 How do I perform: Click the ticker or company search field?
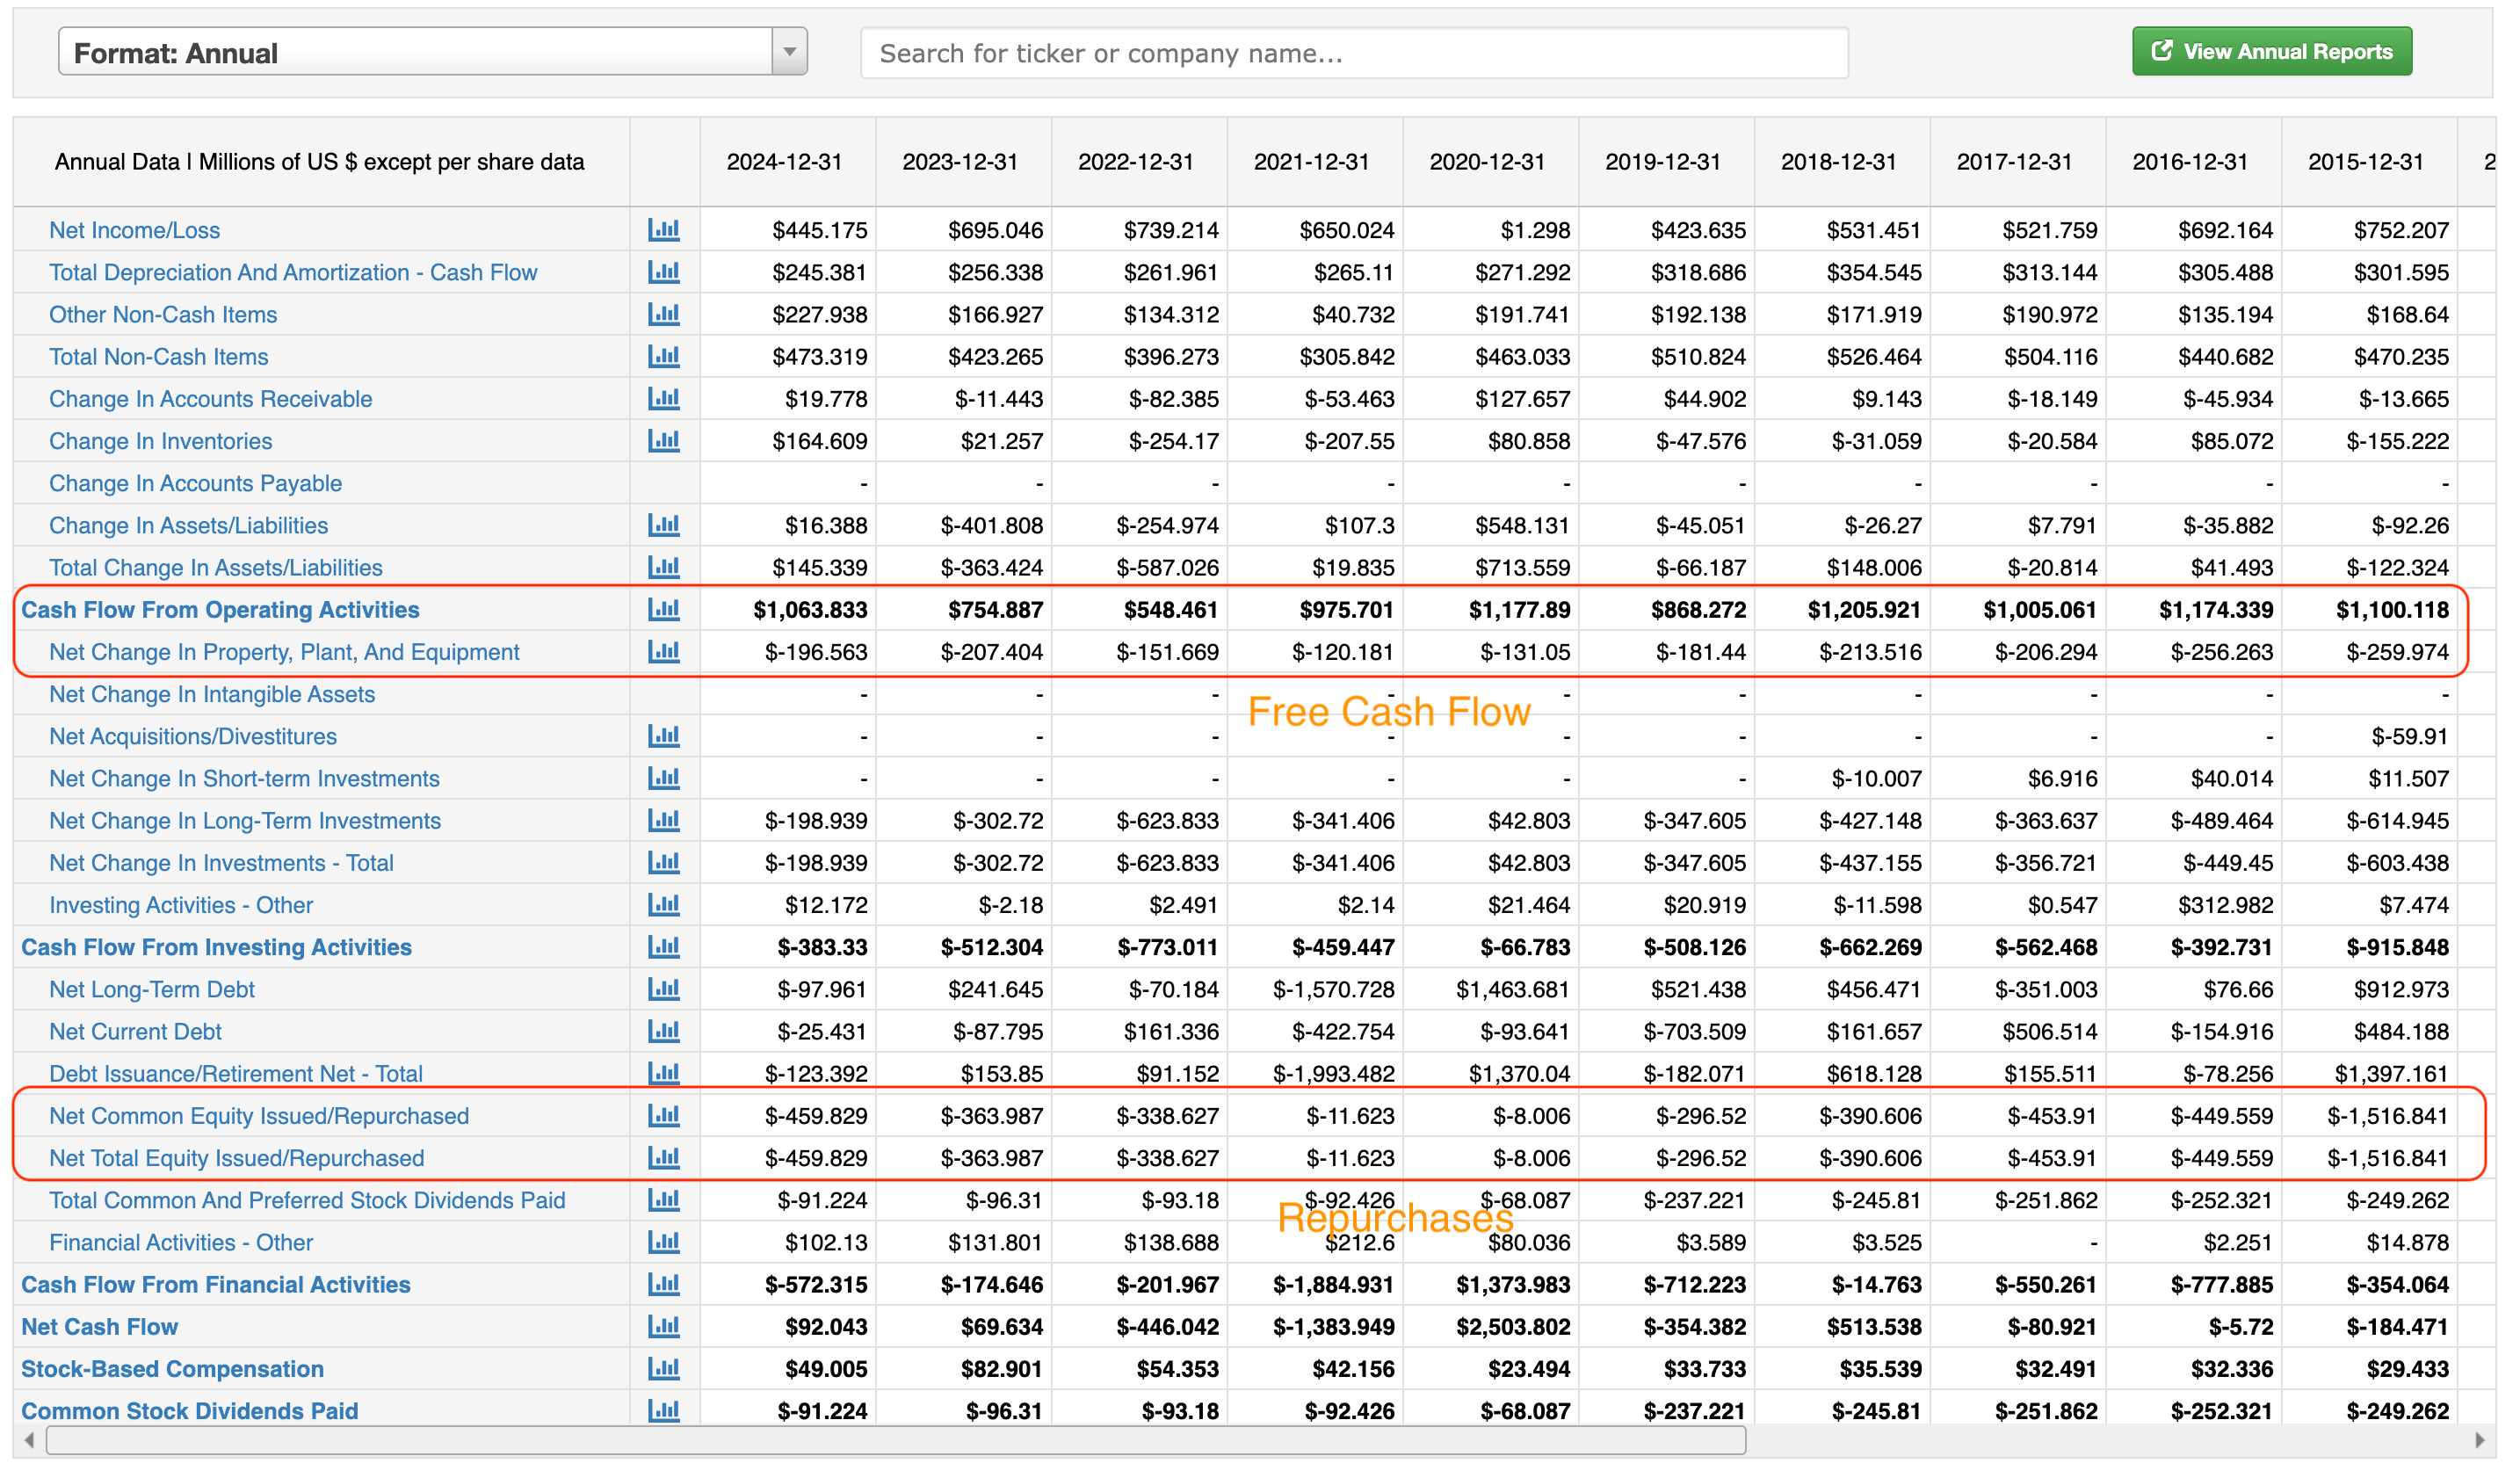(1353, 53)
